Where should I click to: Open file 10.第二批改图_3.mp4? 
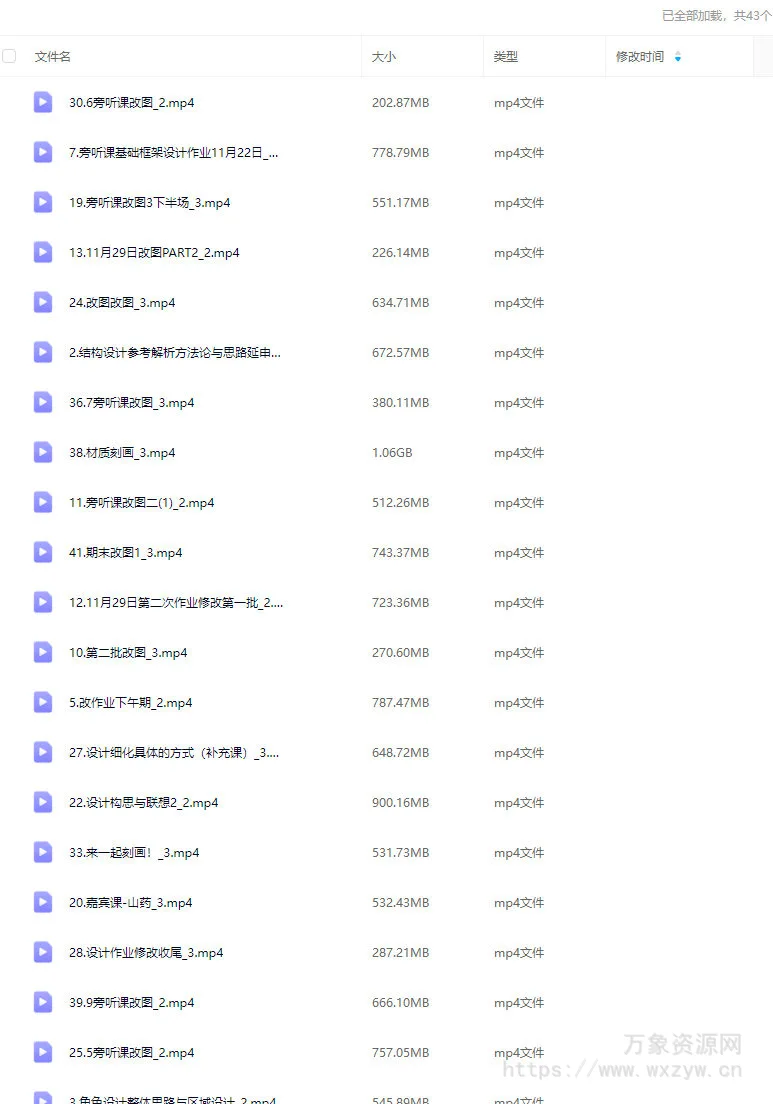click(128, 652)
